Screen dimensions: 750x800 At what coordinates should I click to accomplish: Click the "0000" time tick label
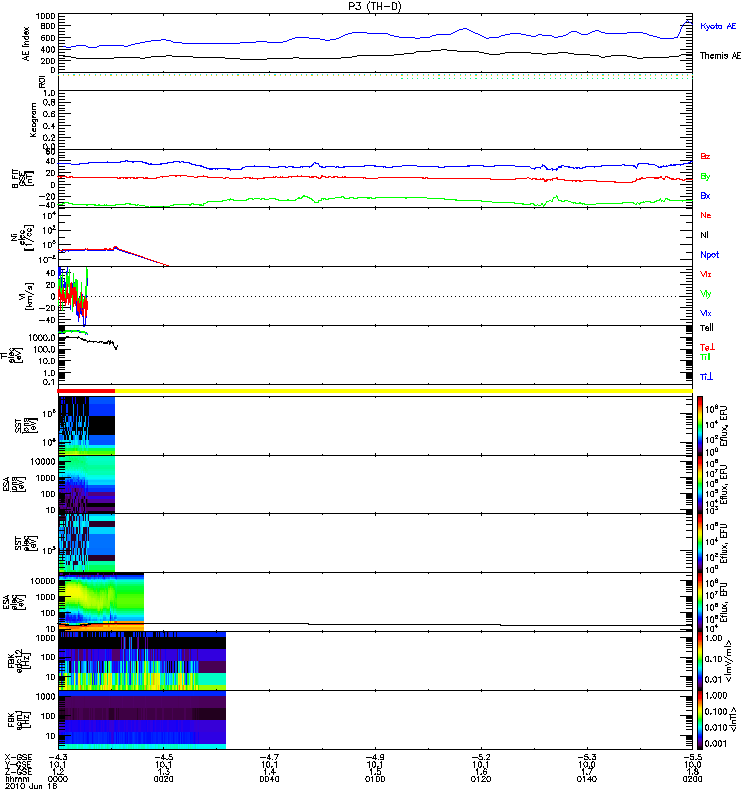coord(58,779)
